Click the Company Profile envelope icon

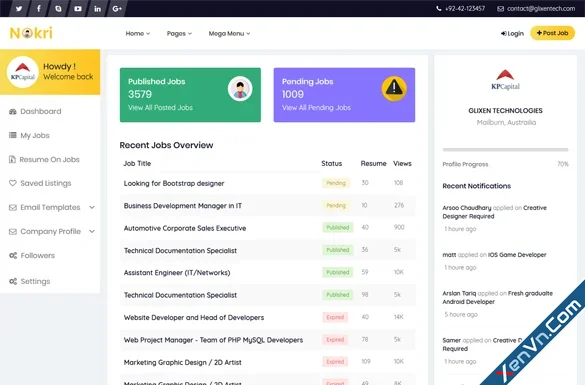tap(13, 232)
